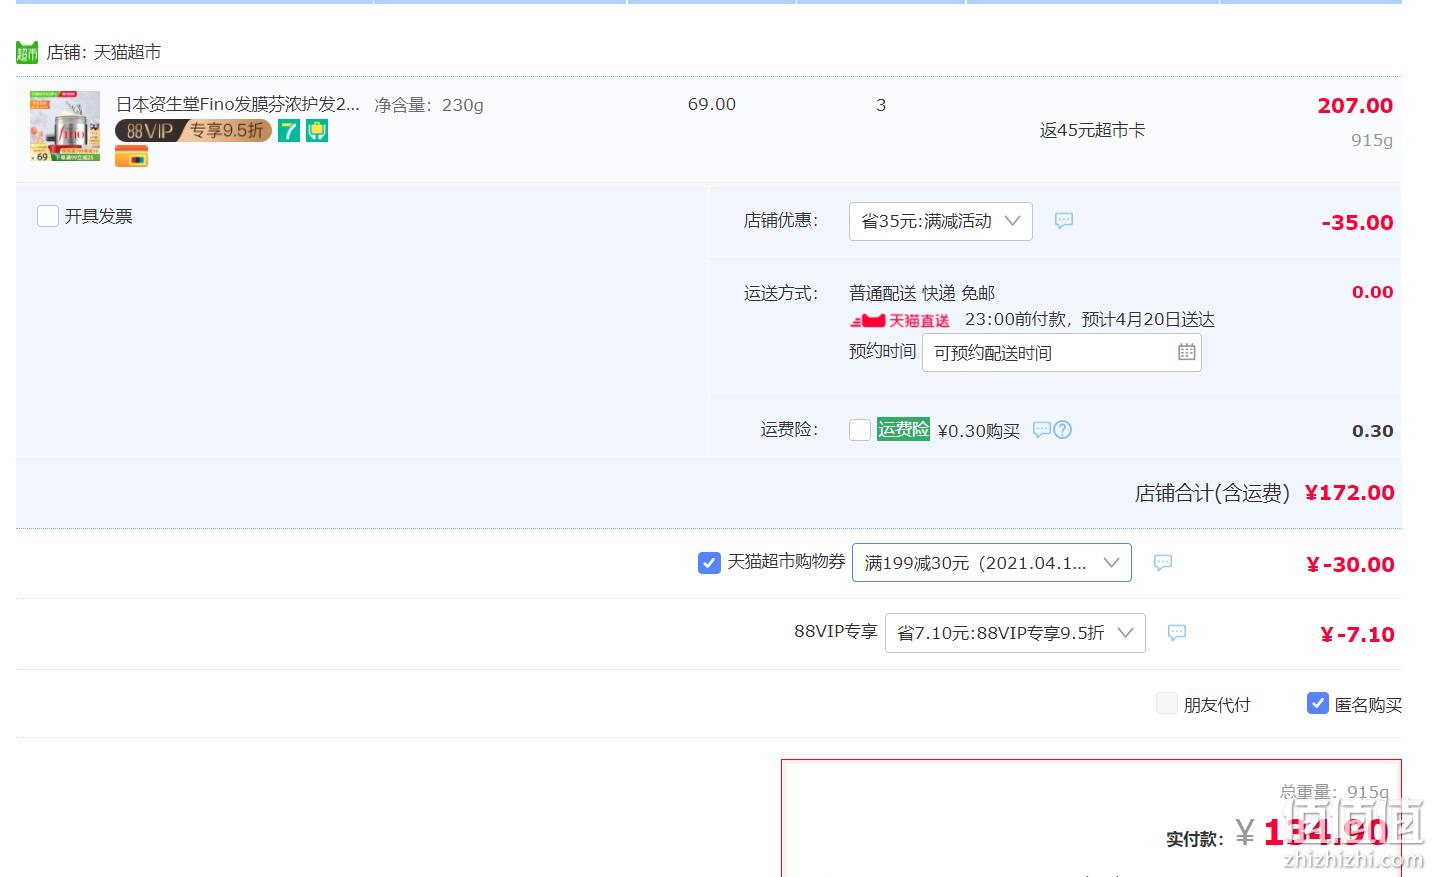Image resolution: width=1433 pixels, height=877 pixels.
Task: Uncheck the 匿名购买 anonymous purchase checkbox
Action: [1318, 703]
